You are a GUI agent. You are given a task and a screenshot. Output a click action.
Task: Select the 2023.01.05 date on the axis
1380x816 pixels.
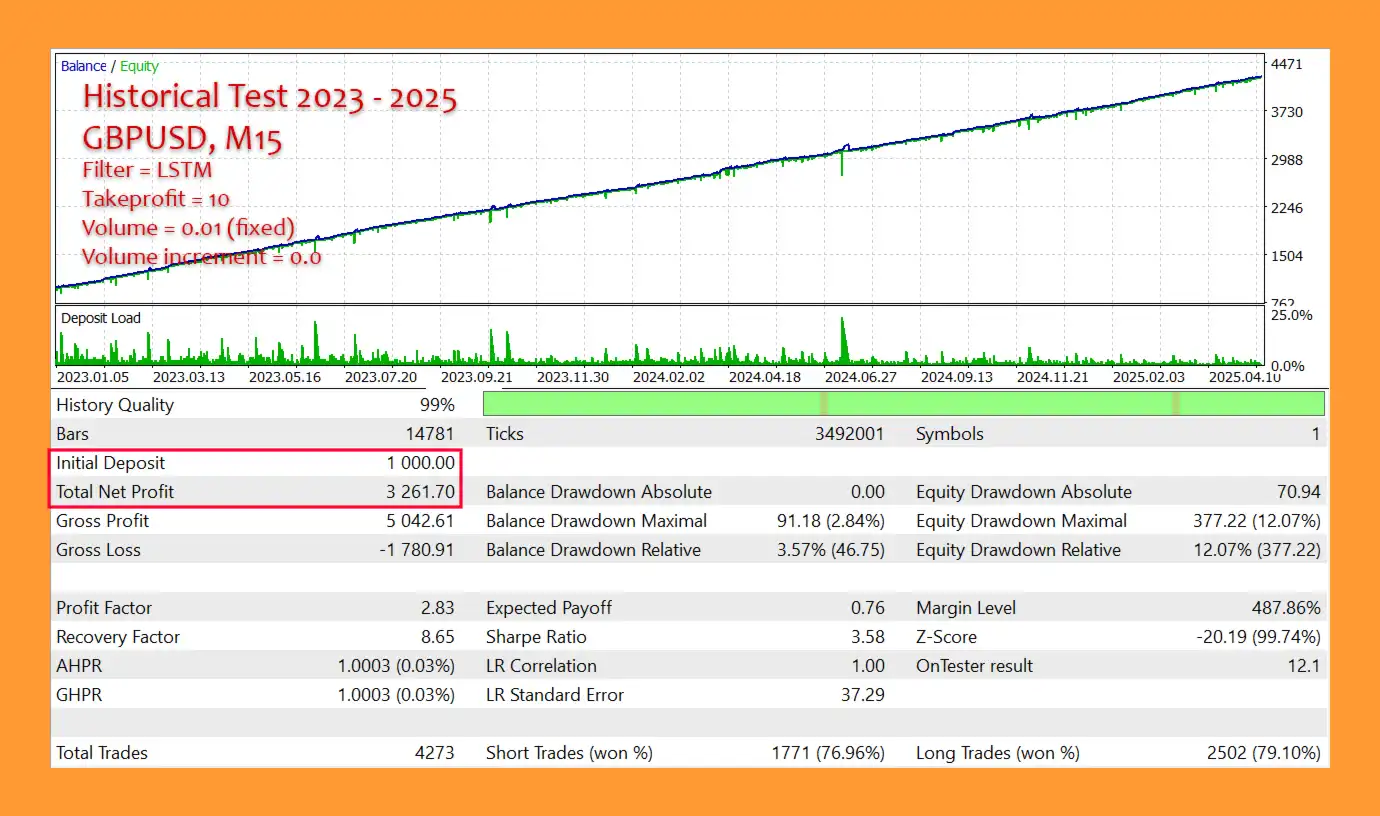click(x=92, y=377)
